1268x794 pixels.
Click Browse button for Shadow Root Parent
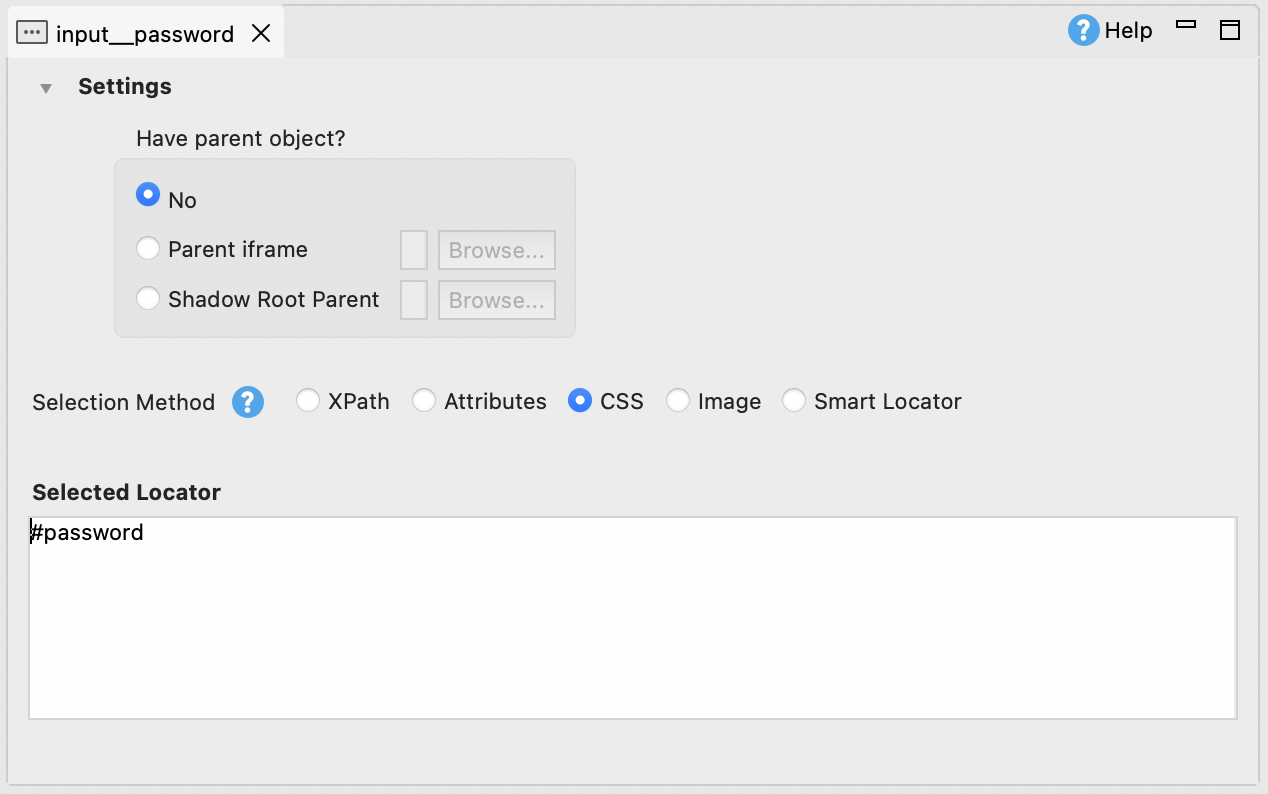496,300
